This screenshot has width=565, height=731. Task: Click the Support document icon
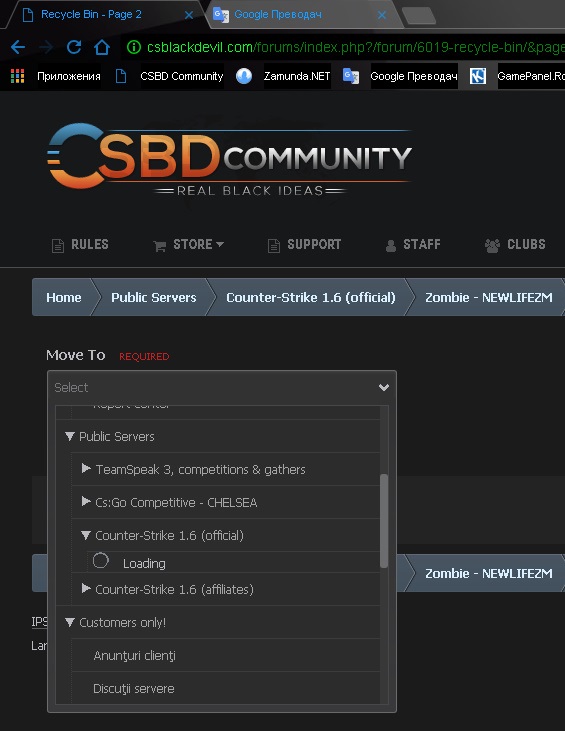coord(274,245)
